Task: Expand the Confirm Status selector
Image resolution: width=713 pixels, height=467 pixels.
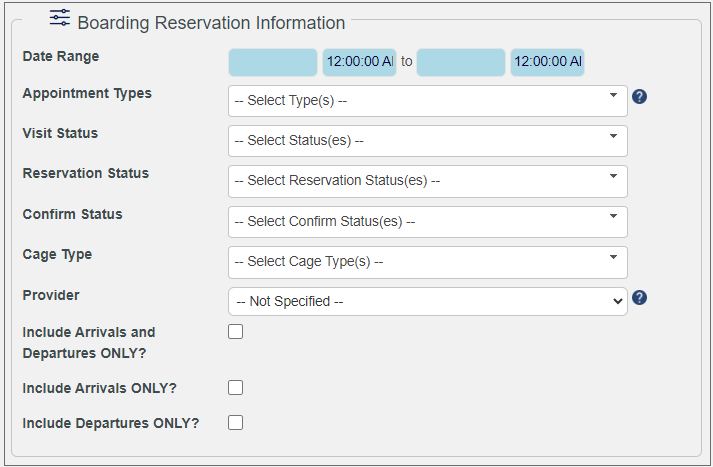Action: click(427, 222)
